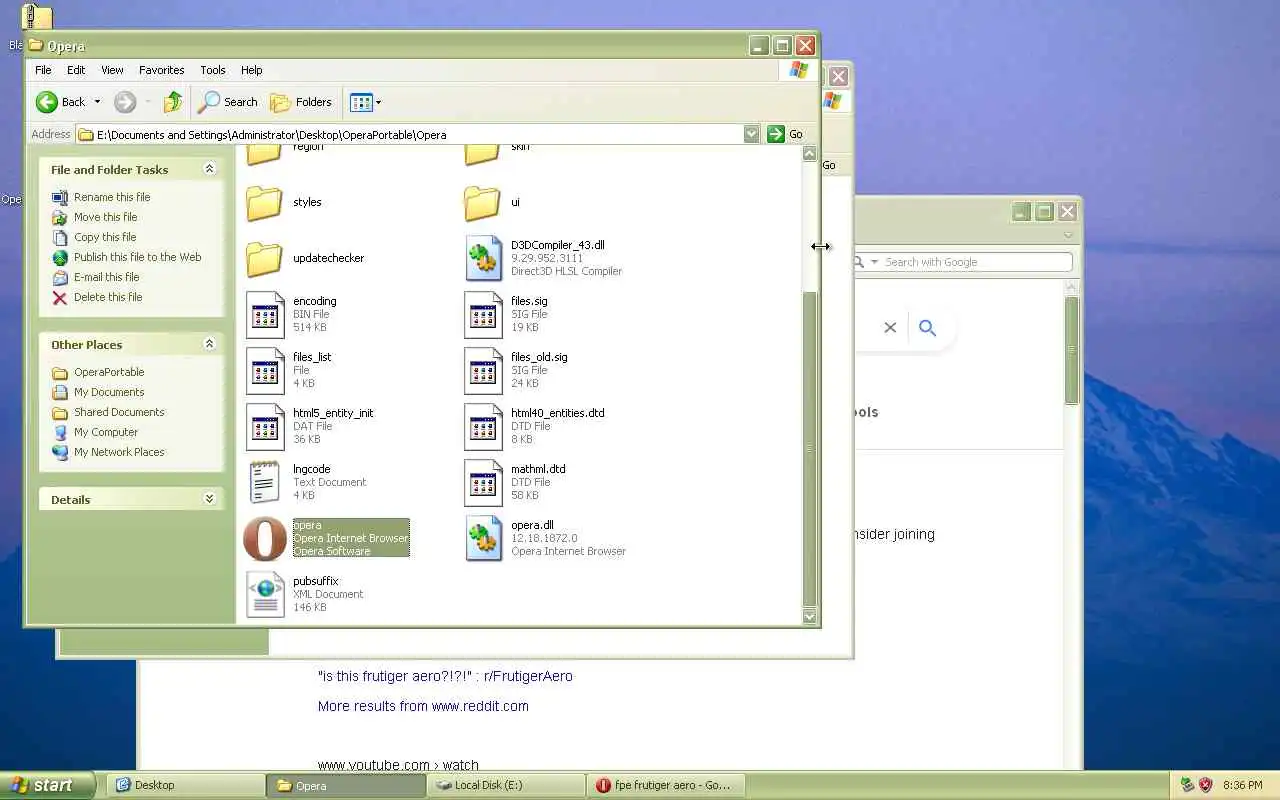Collapse the Other Places panel
This screenshot has height=800, width=1280.
[x=209, y=344]
